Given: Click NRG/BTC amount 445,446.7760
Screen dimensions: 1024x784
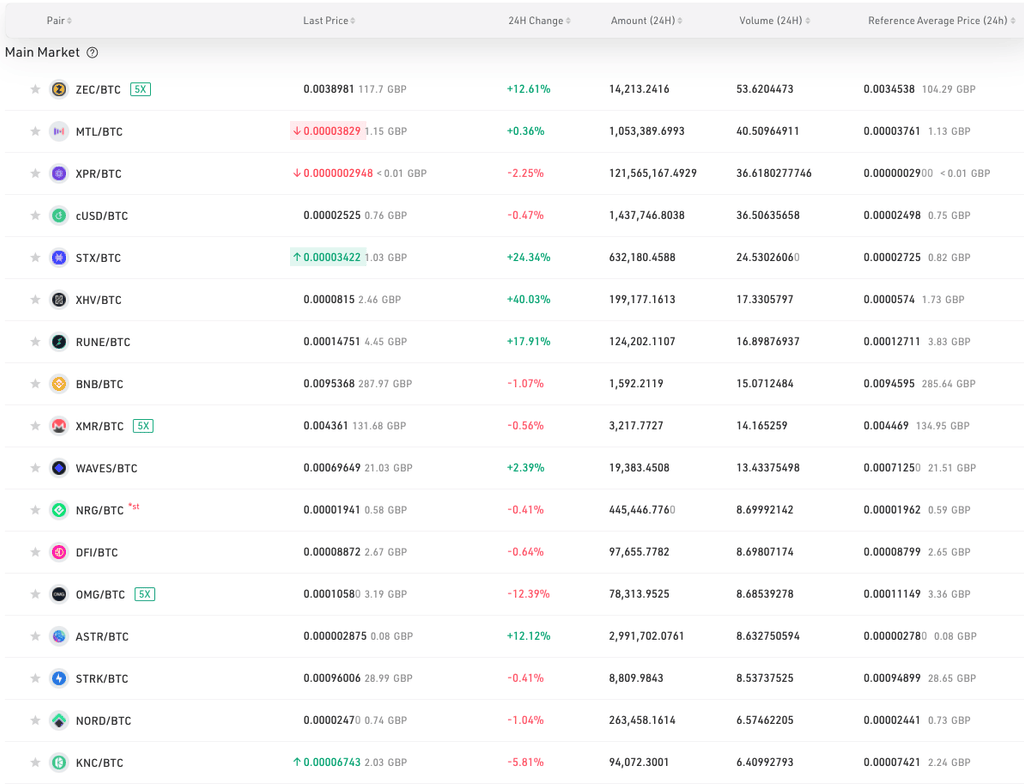Looking at the screenshot, I should (x=642, y=510).
